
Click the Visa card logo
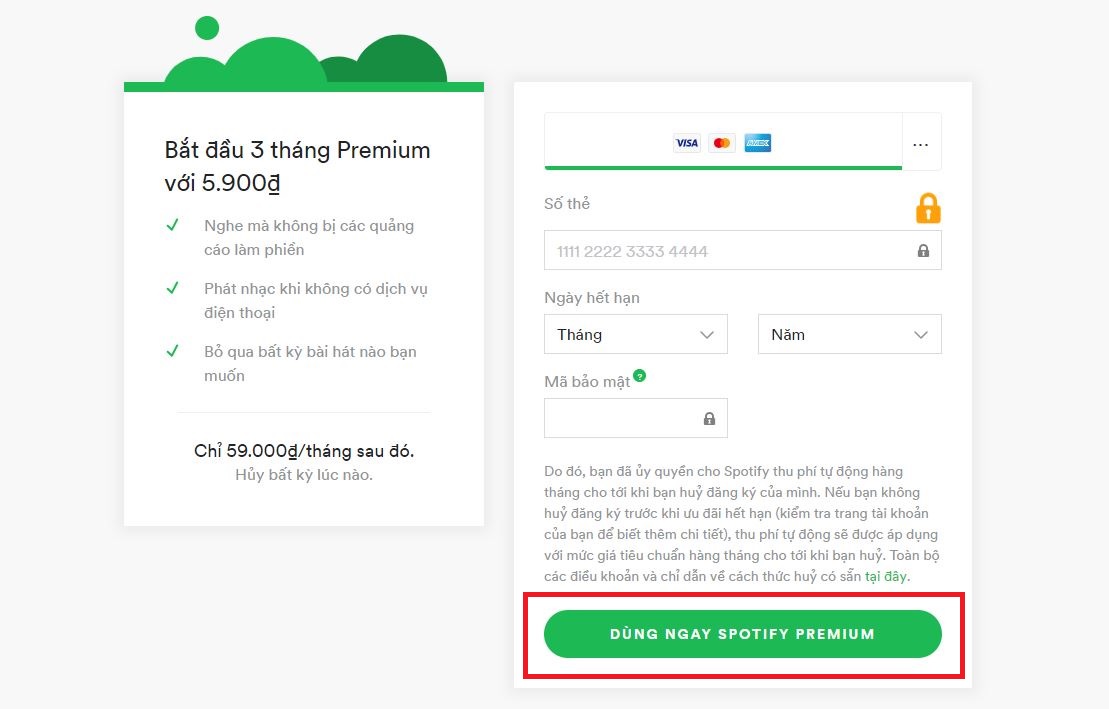[687, 143]
